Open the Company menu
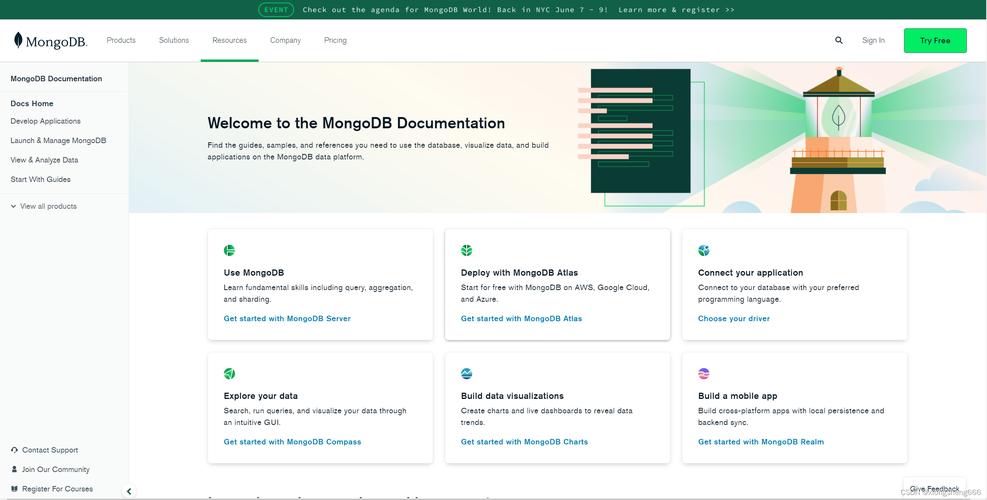 285,40
